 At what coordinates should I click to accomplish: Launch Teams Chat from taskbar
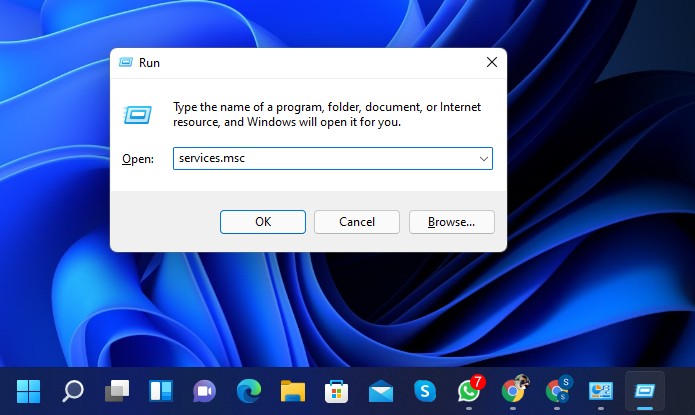[x=204, y=391]
